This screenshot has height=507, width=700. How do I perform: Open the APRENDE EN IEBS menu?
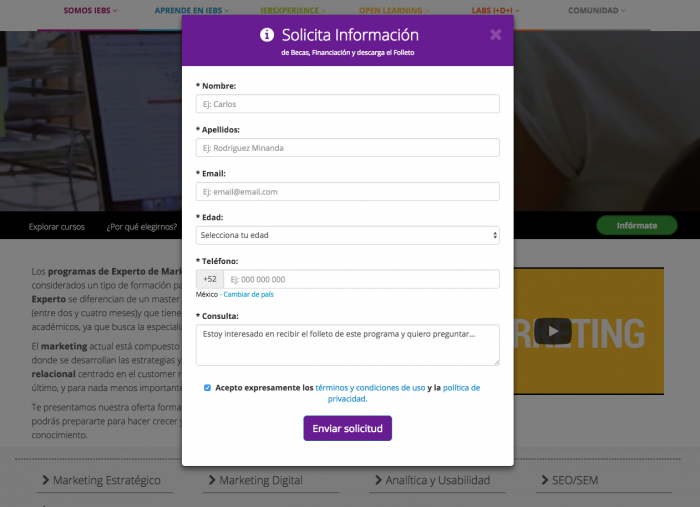coord(192,11)
